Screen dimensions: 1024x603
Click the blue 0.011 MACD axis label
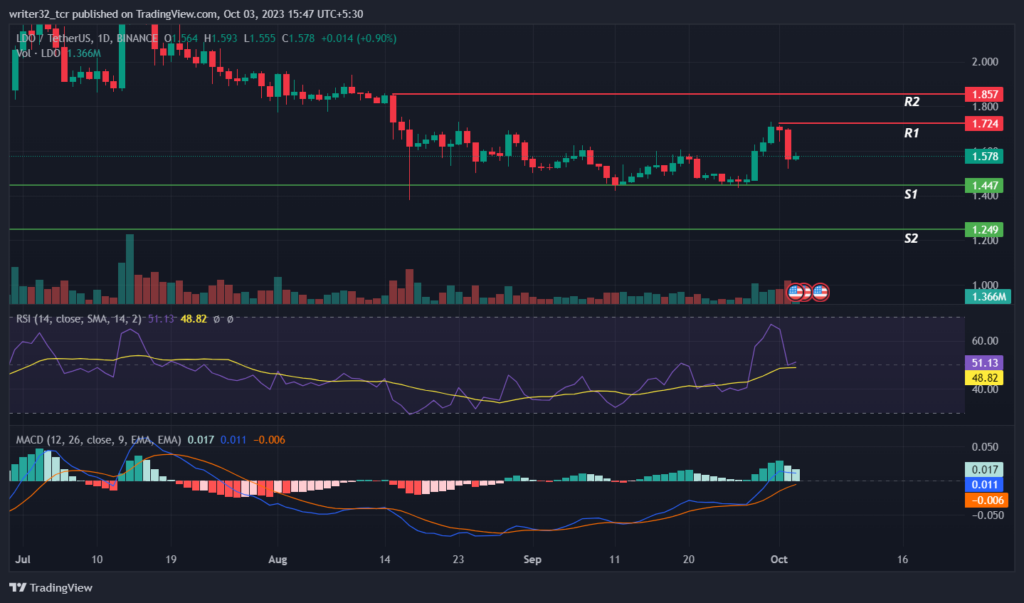click(x=984, y=485)
